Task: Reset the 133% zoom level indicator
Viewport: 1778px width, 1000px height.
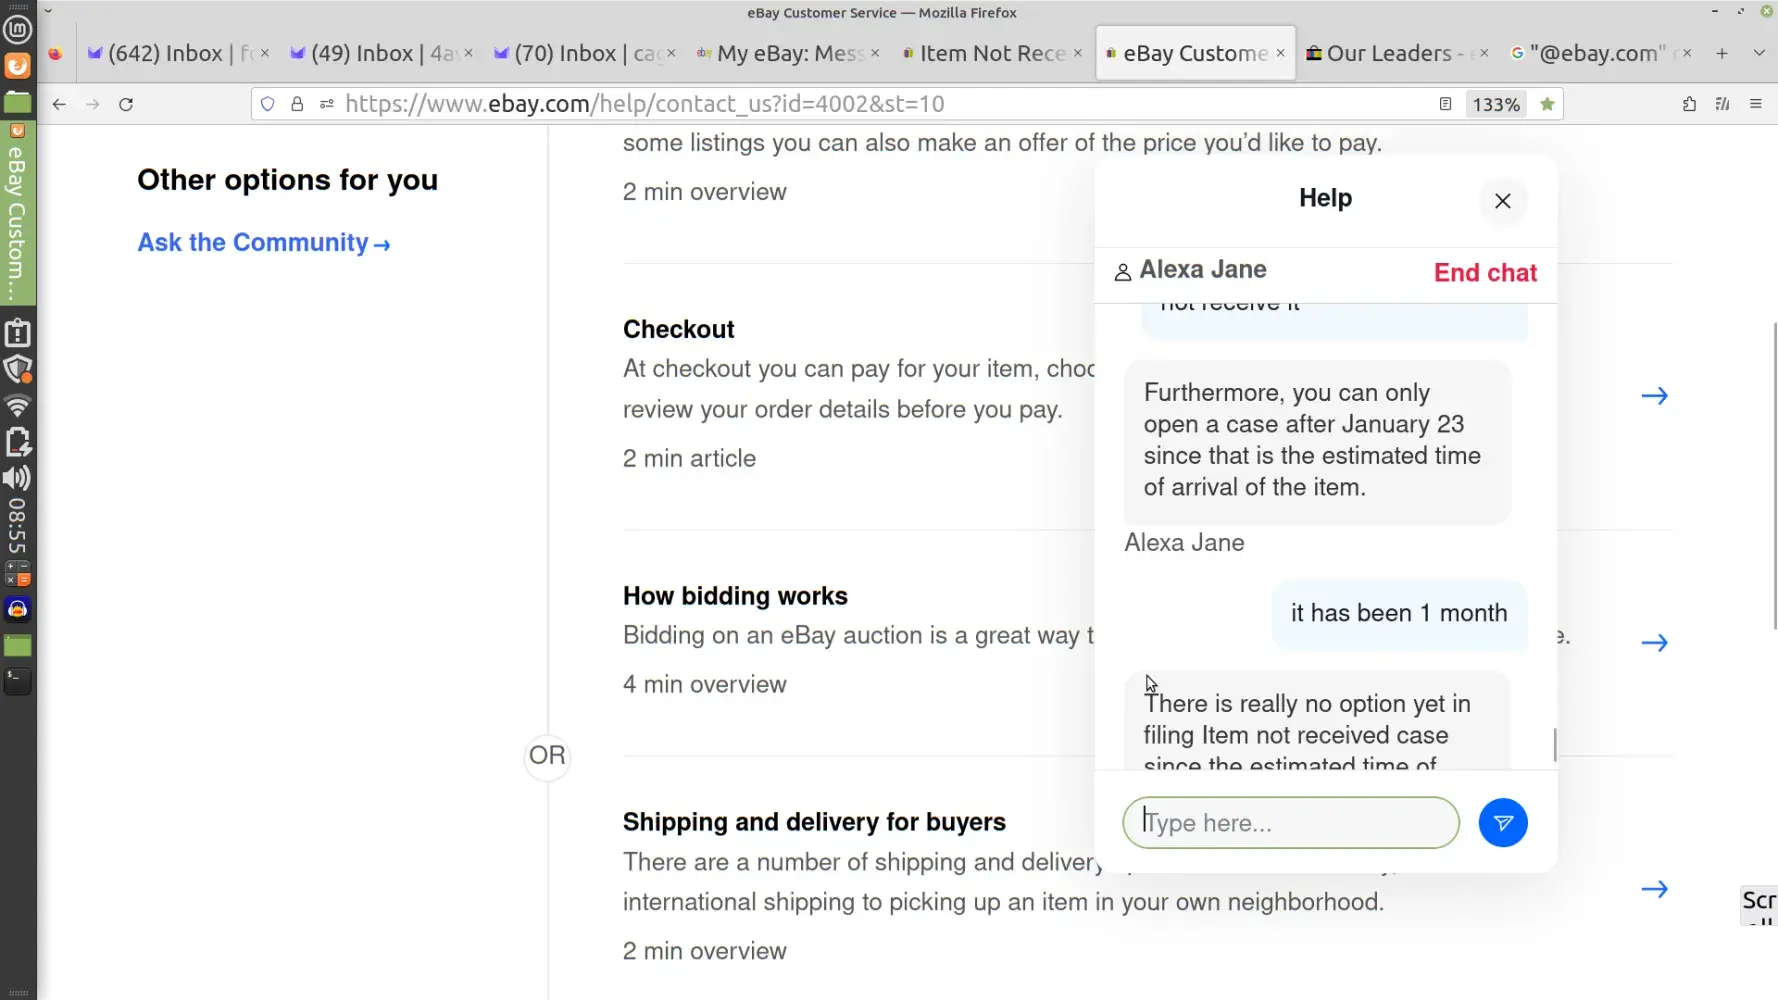Action: tap(1495, 104)
